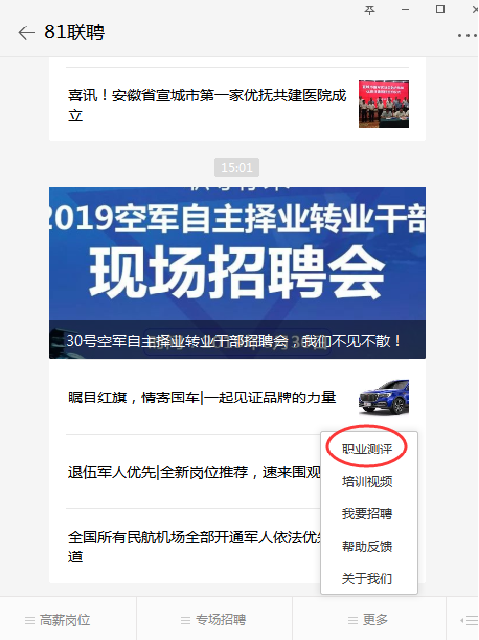Pin the window with the pin icon
The image size is (479, 640).
click(x=369, y=10)
